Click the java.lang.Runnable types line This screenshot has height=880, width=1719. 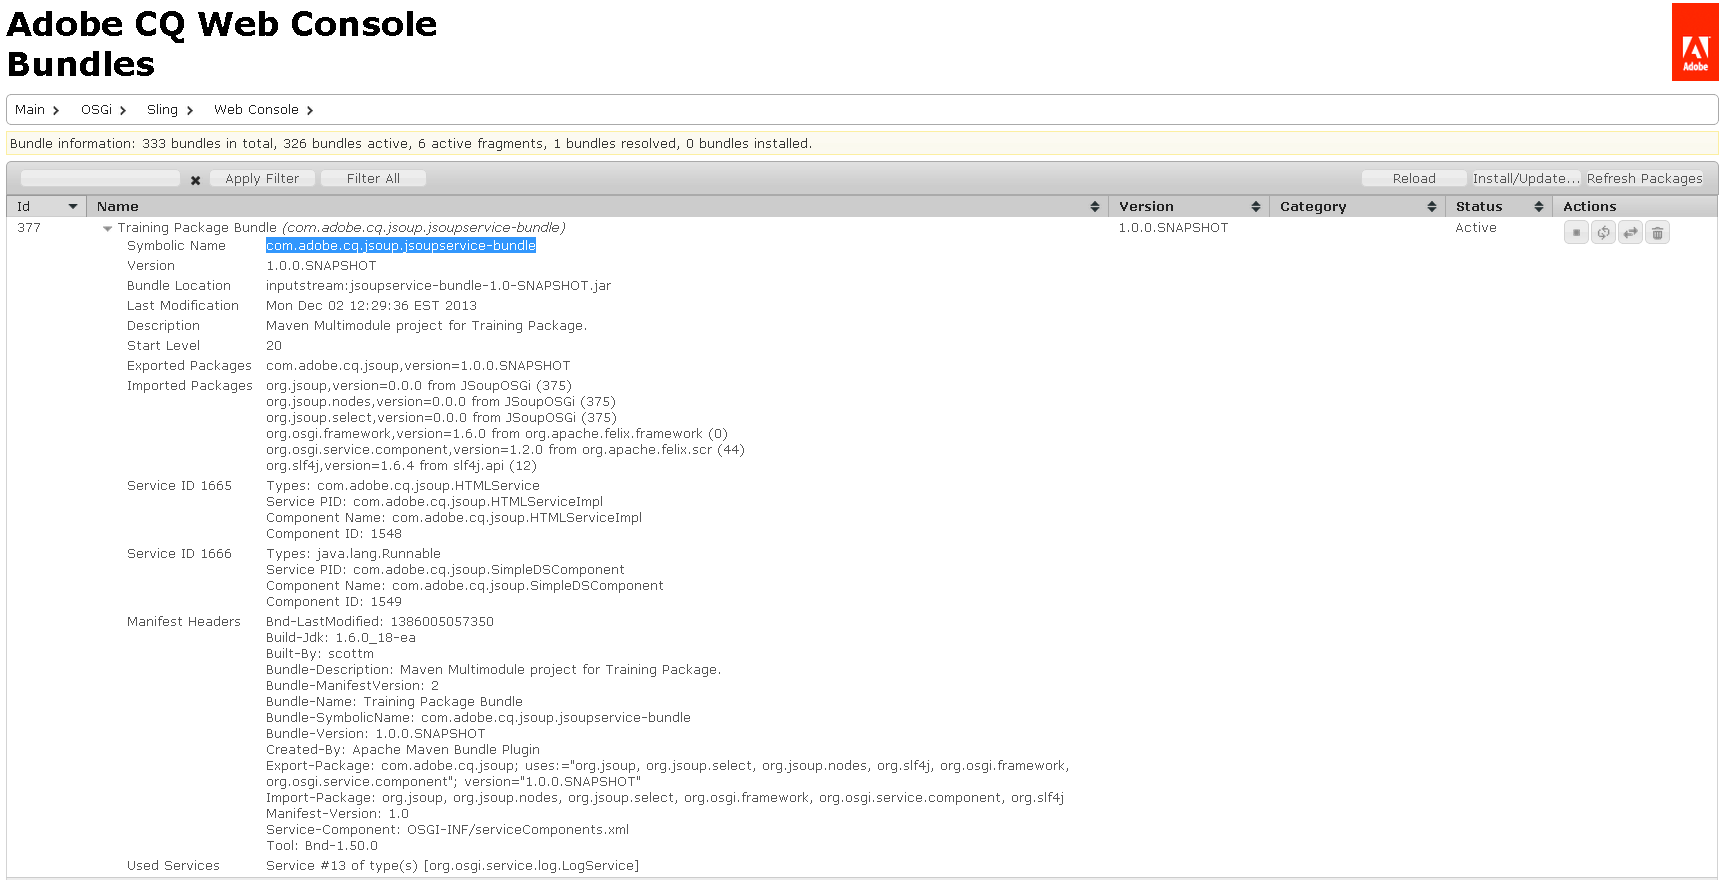pyautogui.click(x=353, y=554)
